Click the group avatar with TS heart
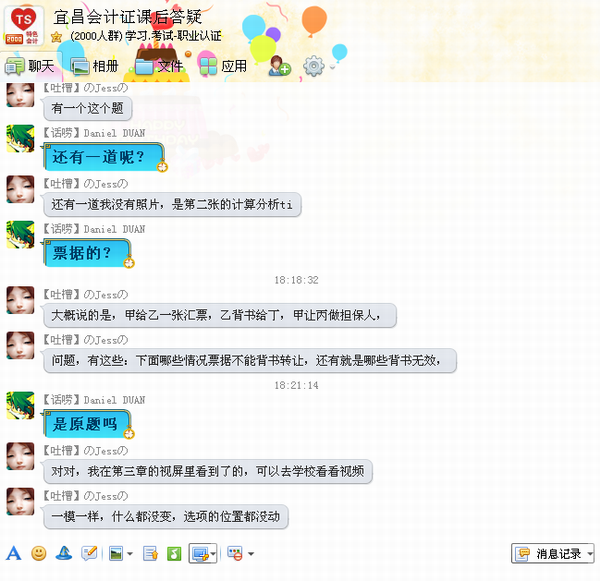Viewport: 600px width, 581px height. tap(24, 26)
